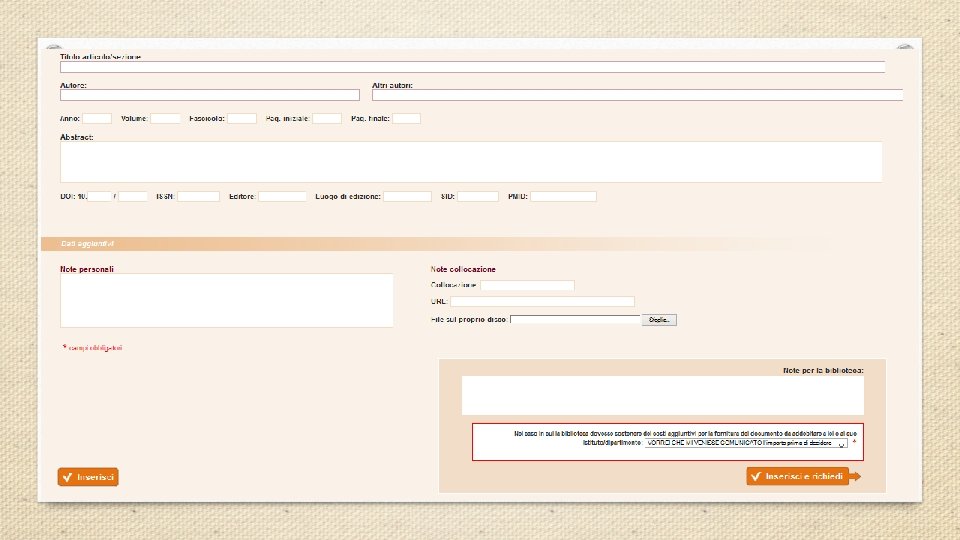Click the Pag. iniziale field
This screenshot has height=540, width=960.
pyautogui.click(x=327, y=119)
